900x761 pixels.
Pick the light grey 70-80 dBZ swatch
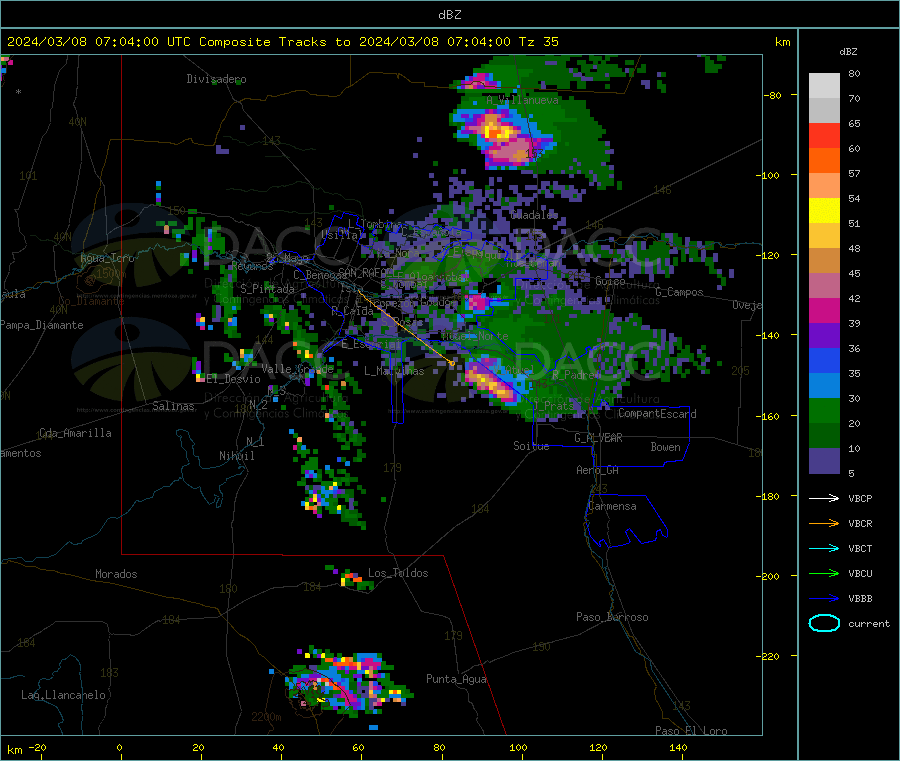pyautogui.click(x=824, y=86)
